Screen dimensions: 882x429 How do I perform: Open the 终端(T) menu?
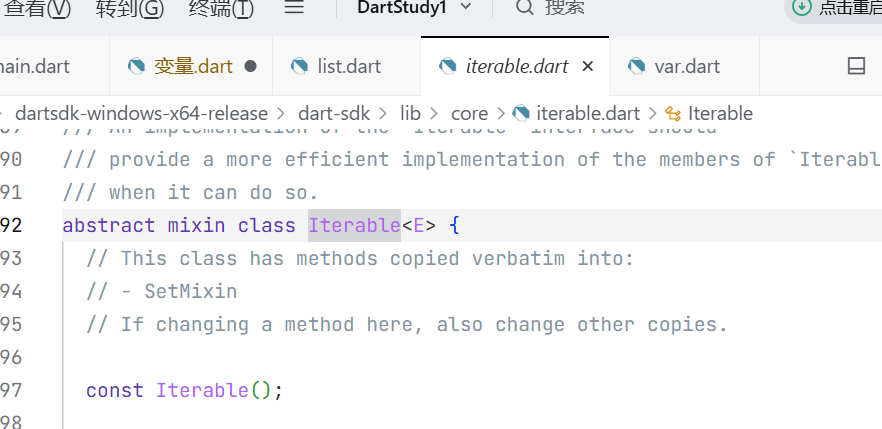click(x=222, y=8)
